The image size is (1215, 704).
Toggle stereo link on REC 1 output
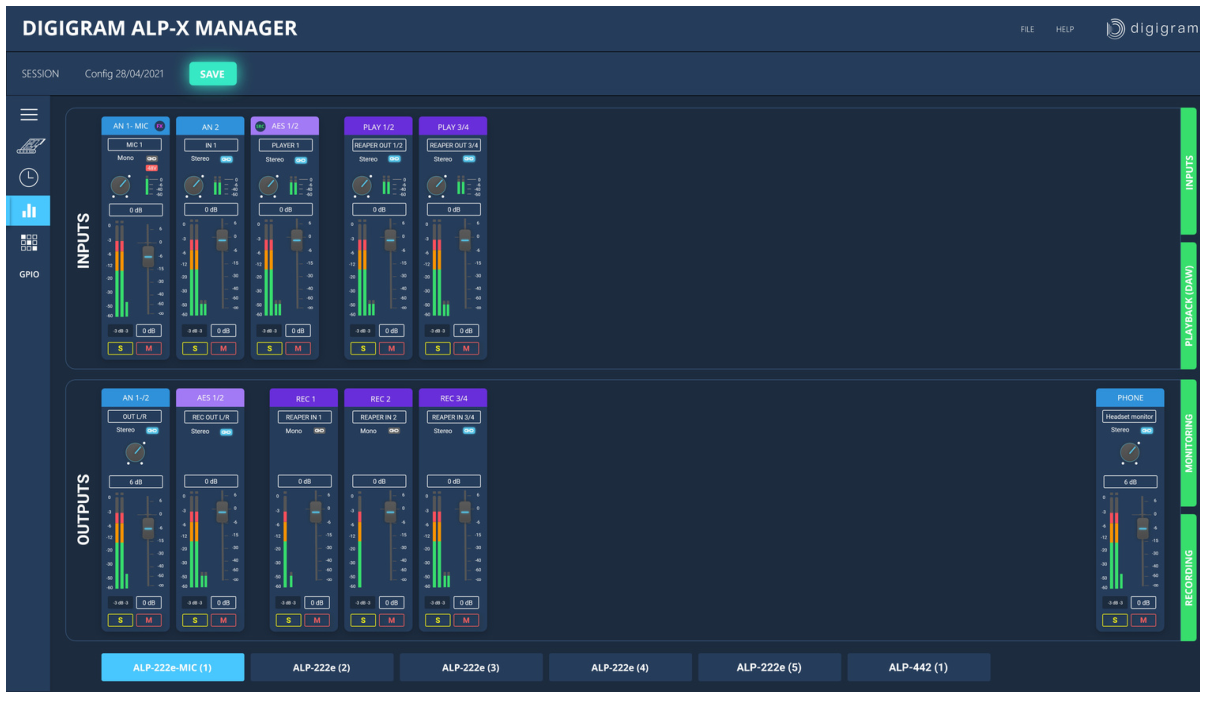(x=320, y=431)
